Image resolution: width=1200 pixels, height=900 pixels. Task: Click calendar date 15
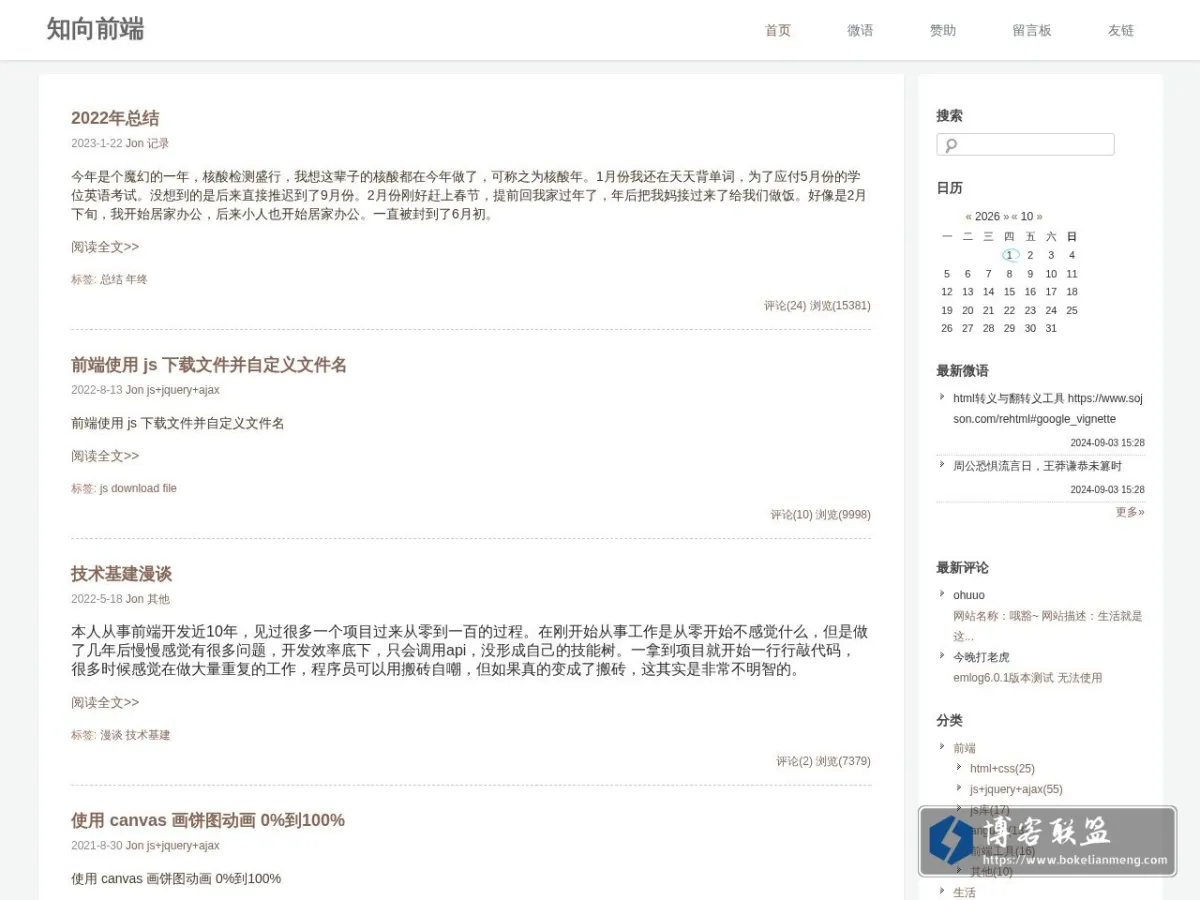[x=1009, y=292]
